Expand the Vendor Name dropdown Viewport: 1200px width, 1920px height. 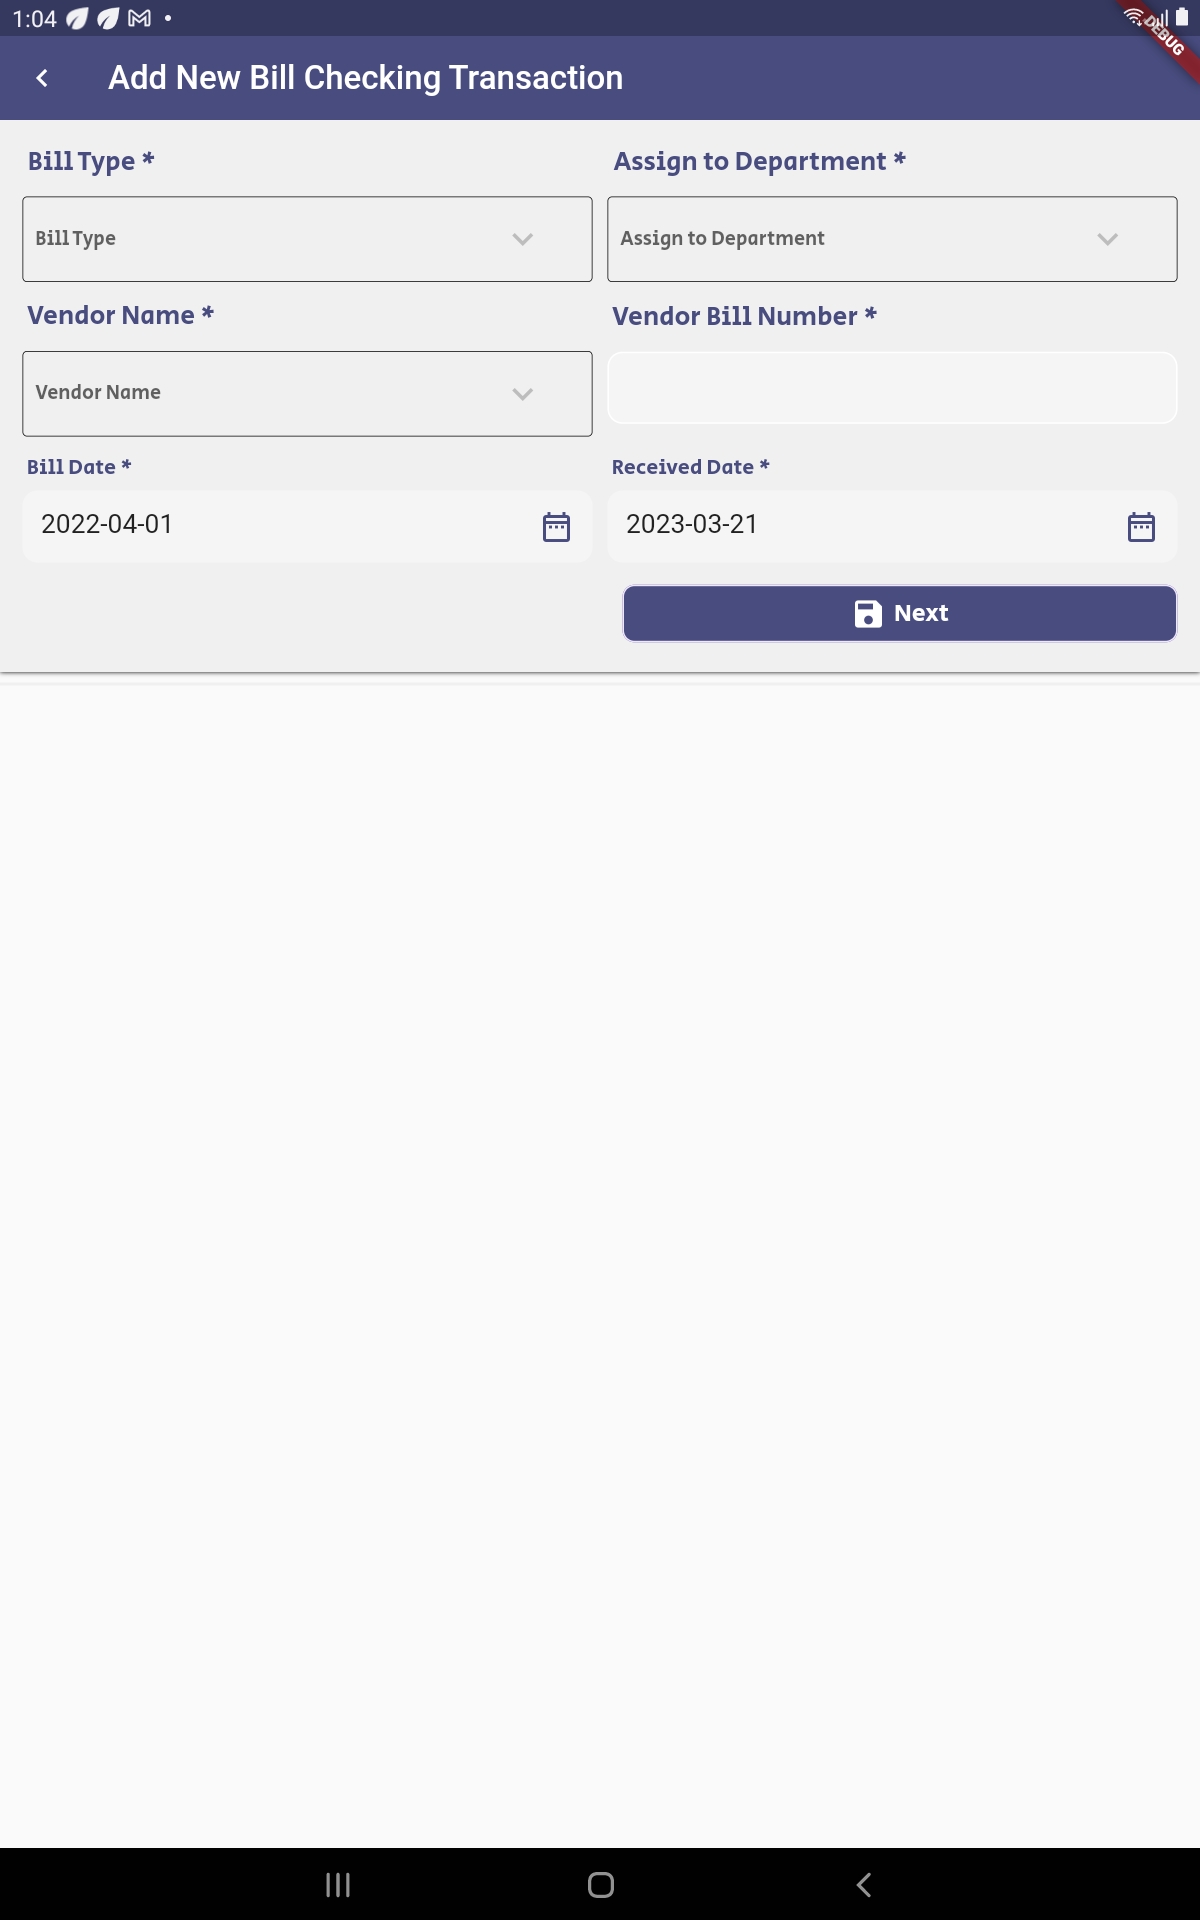pyautogui.click(x=307, y=393)
